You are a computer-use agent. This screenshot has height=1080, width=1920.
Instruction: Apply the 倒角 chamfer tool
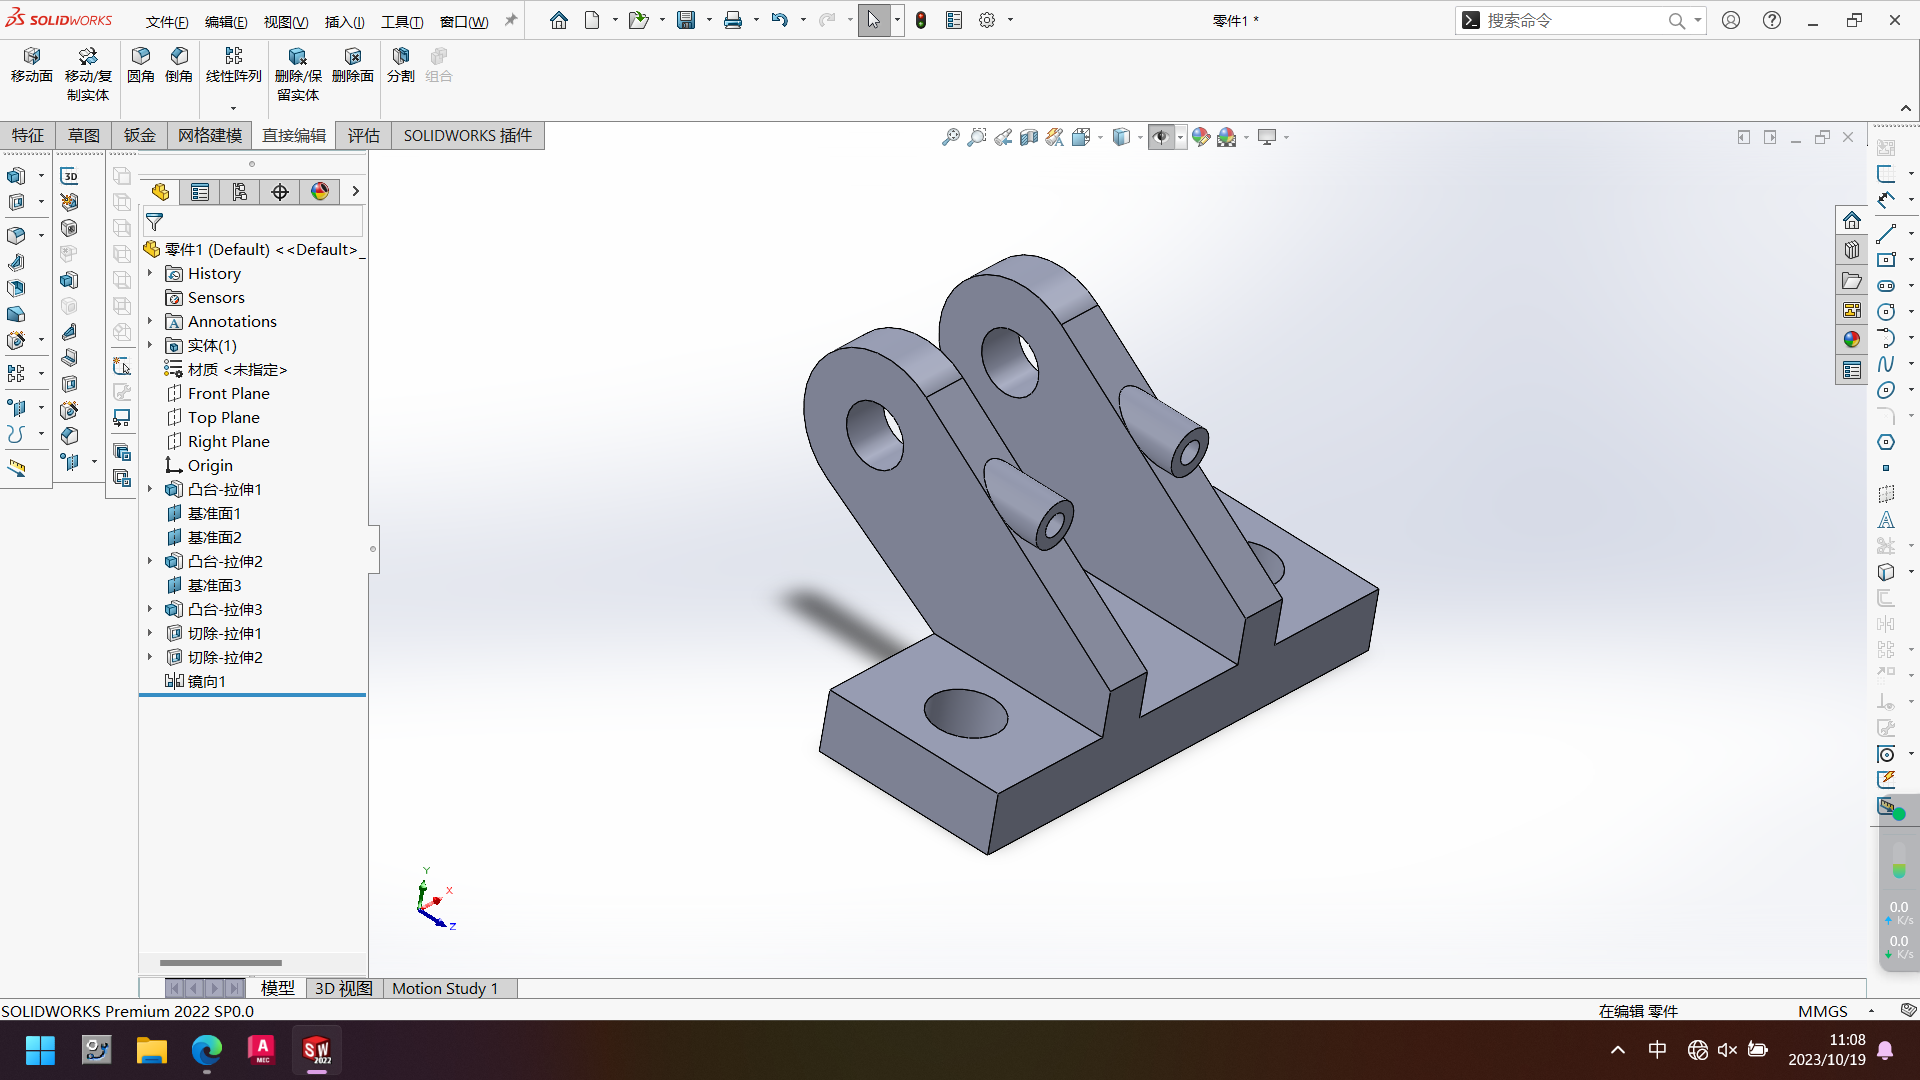pyautogui.click(x=179, y=65)
